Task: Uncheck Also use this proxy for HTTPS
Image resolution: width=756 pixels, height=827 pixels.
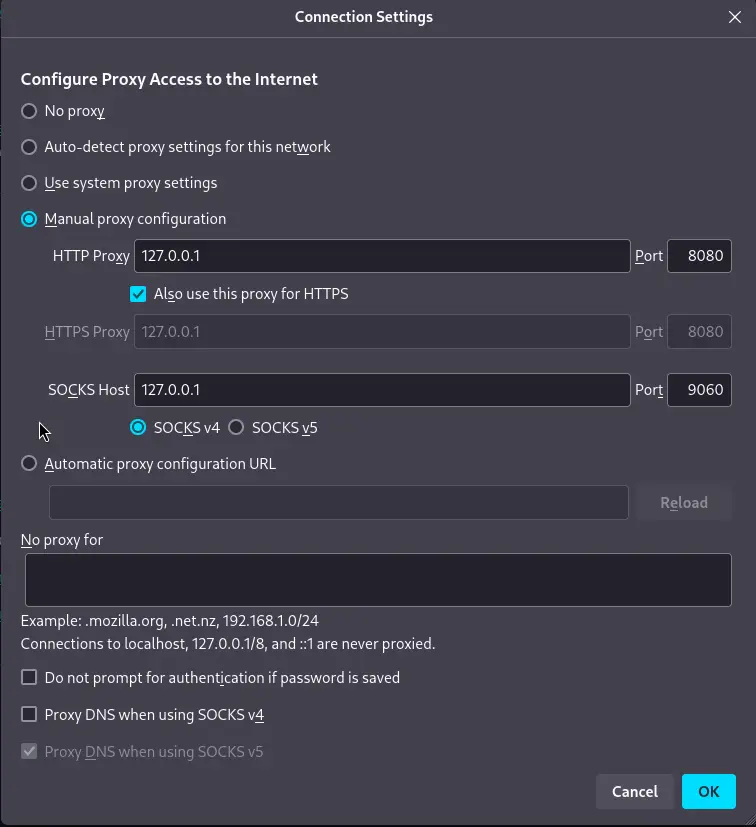Action: 138,294
